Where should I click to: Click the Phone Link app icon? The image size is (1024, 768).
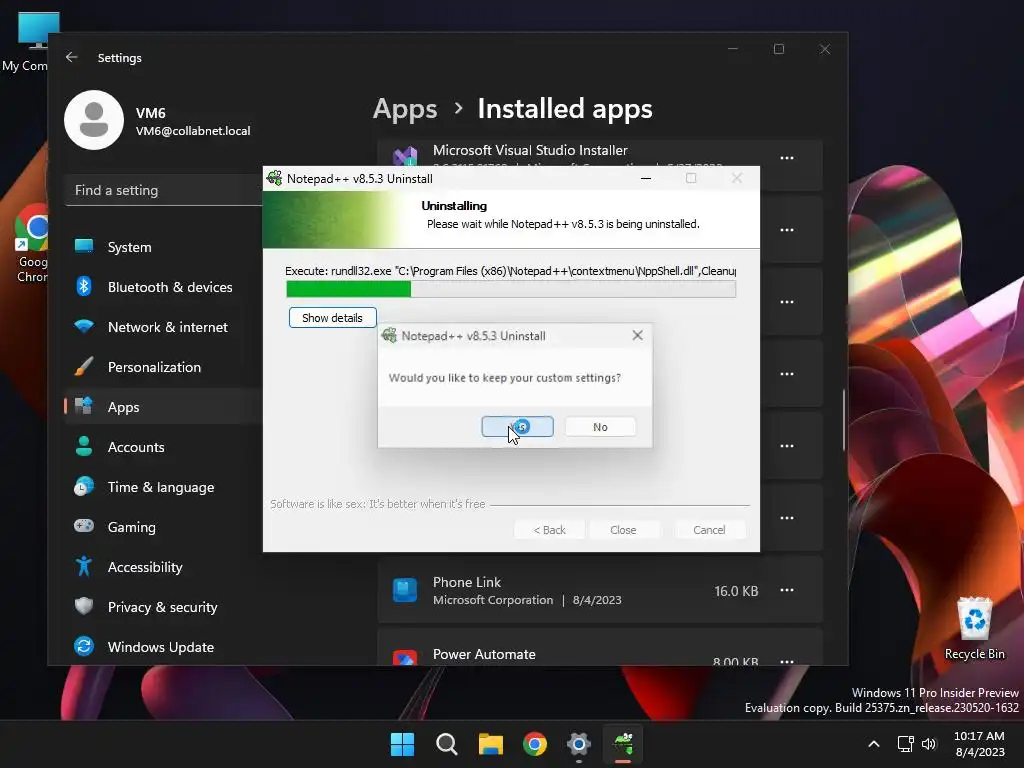click(x=405, y=590)
